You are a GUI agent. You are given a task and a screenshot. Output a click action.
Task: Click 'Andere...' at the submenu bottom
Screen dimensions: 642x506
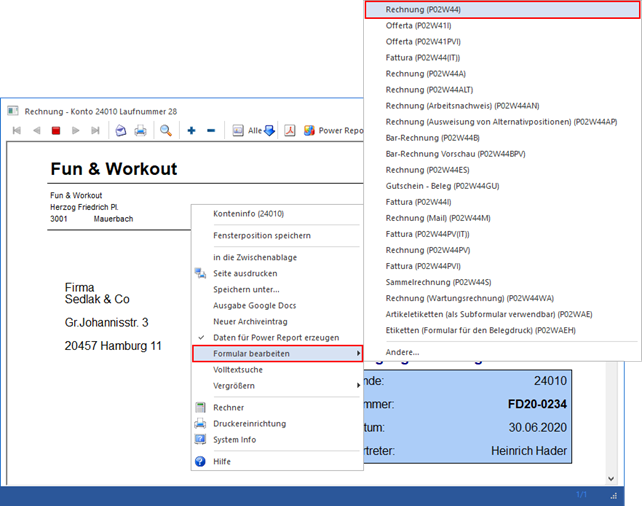click(402, 352)
